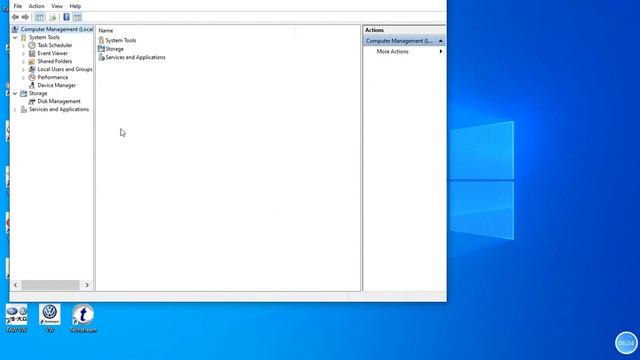Select Shared Folders in the tree
This screenshot has width=640, height=360.
(x=55, y=61)
